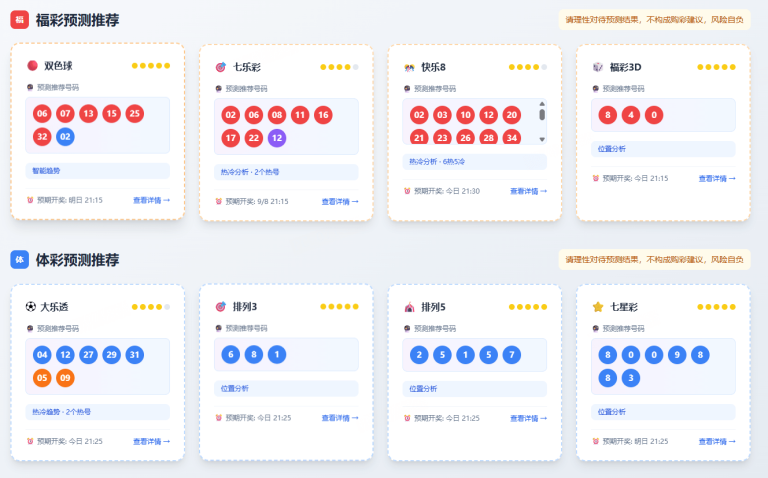Click the 快乐8 card icon
768x478 pixels.
click(409, 67)
